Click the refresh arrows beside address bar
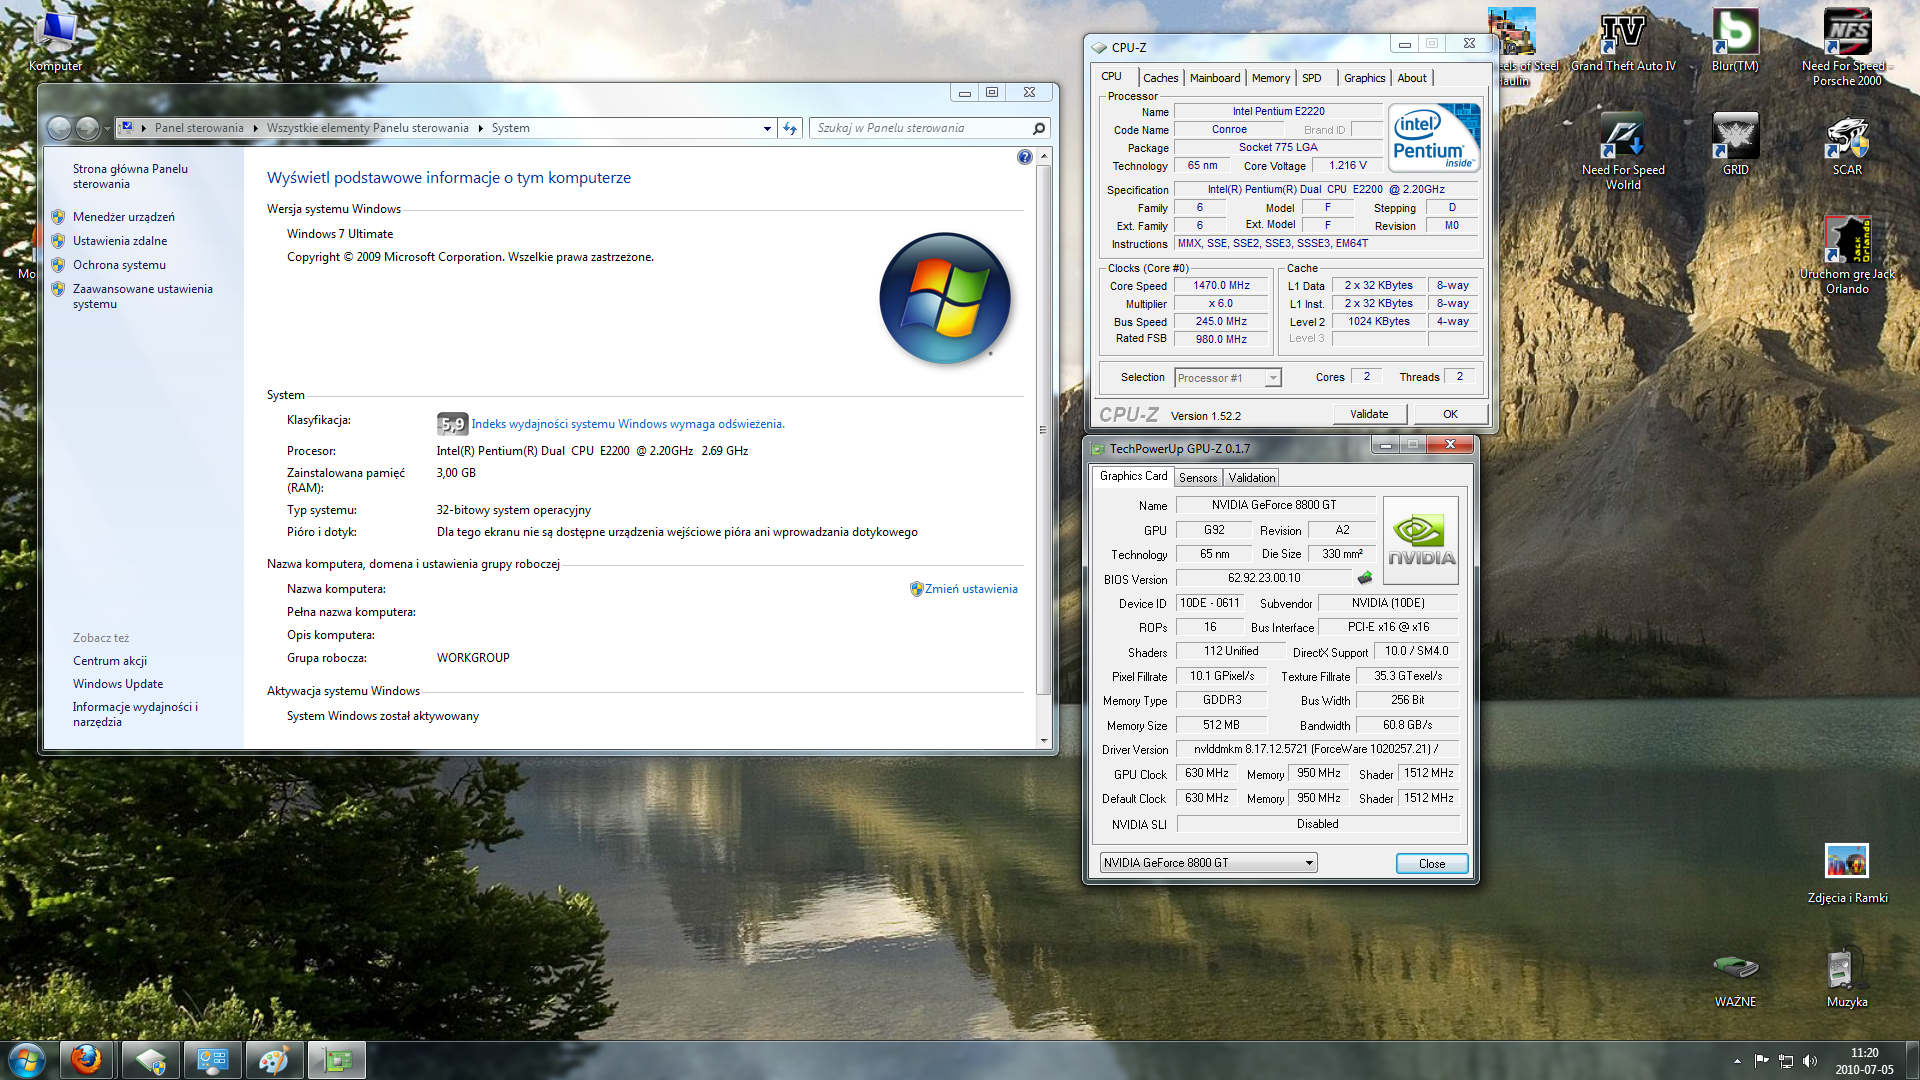Image resolution: width=1920 pixels, height=1080 pixels. (790, 128)
